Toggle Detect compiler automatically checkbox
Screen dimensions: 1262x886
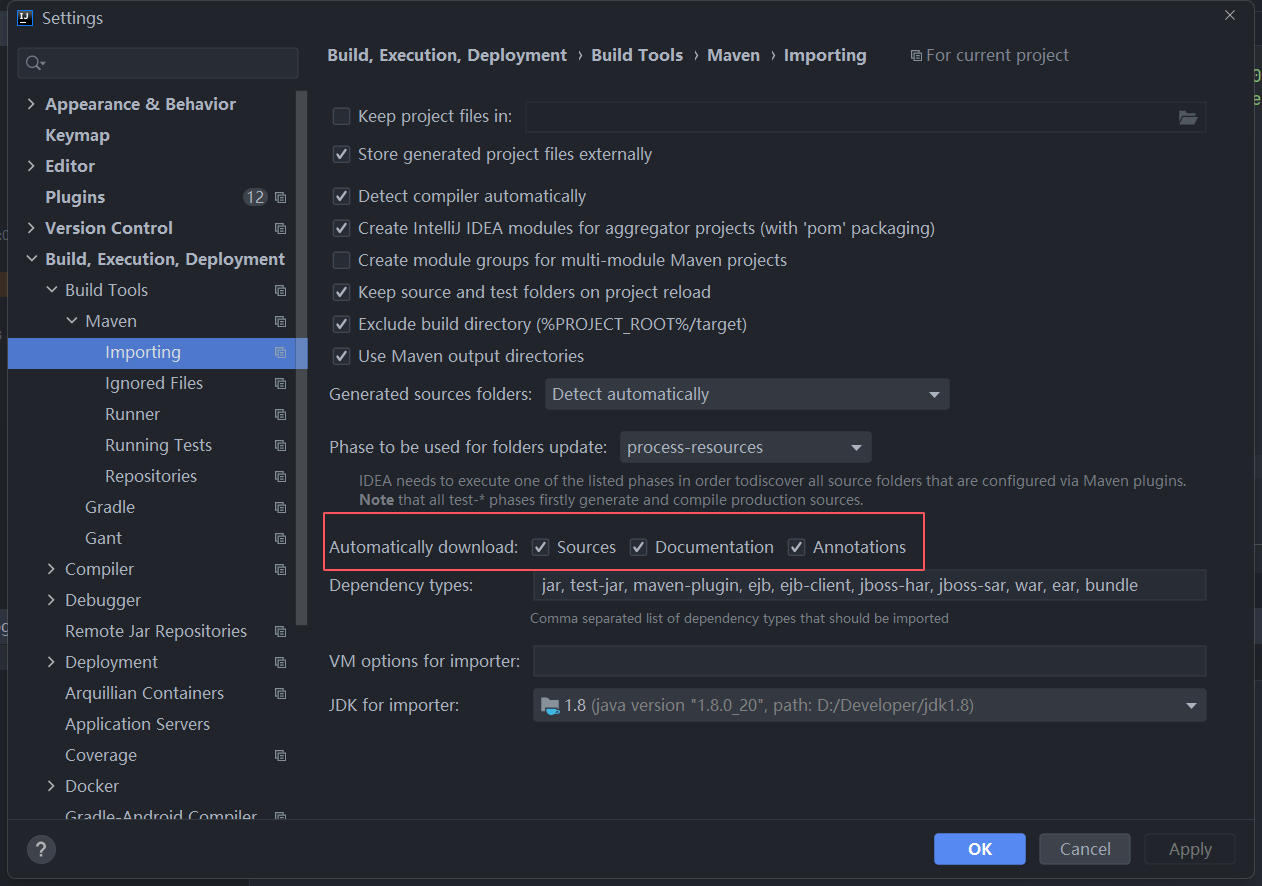pyautogui.click(x=341, y=196)
